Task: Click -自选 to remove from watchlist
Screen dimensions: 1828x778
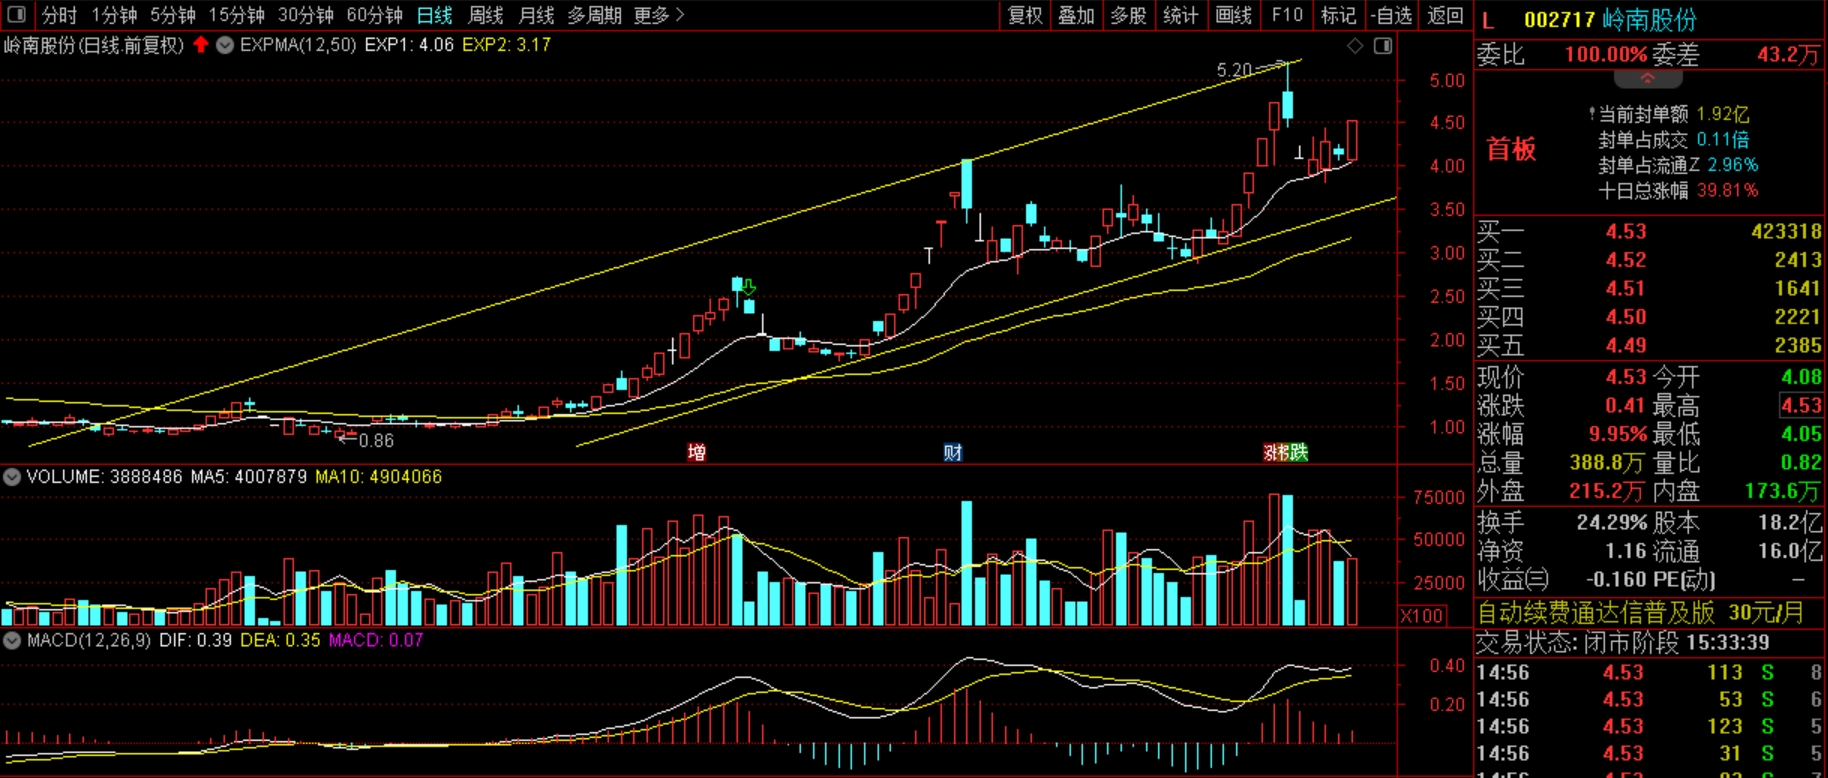Action: [1391, 15]
